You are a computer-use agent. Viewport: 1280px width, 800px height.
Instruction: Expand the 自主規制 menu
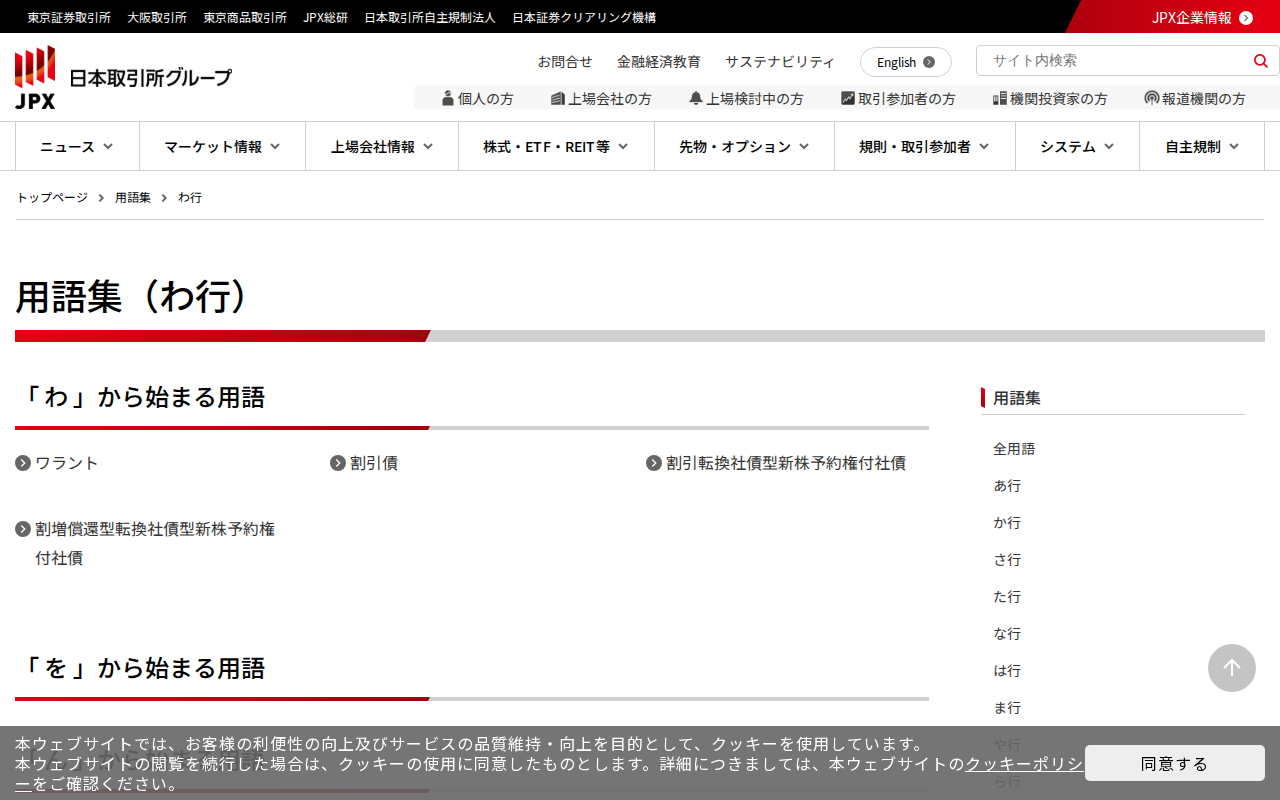[x=1202, y=147]
